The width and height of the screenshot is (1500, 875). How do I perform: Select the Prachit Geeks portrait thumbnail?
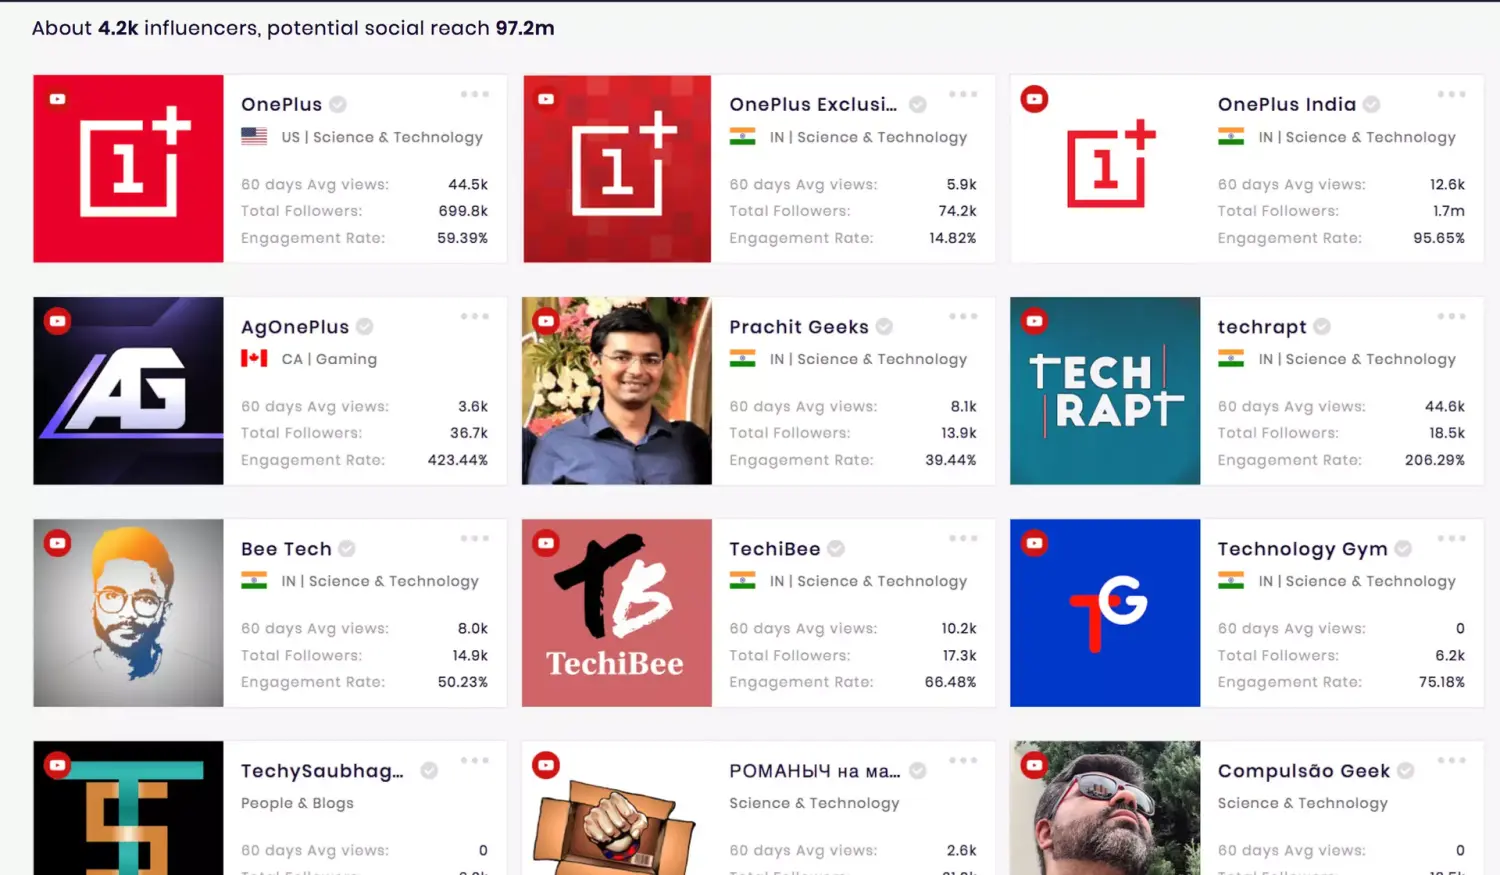tap(617, 391)
